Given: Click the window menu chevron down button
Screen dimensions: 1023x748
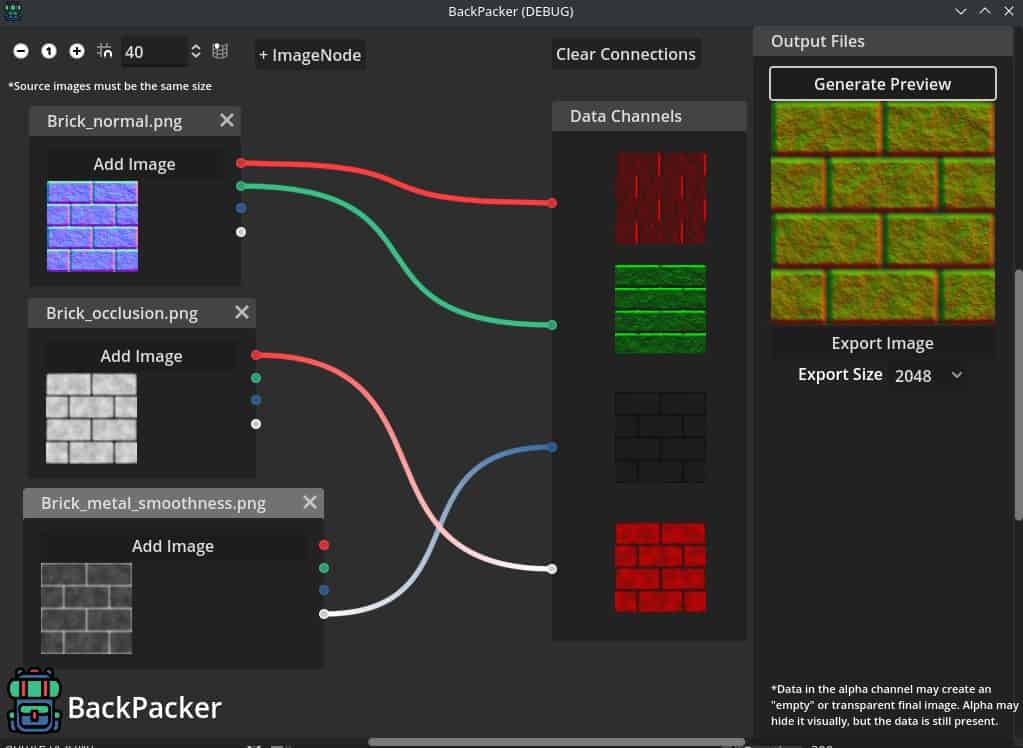Looking at the screenshot, I should point(960,11).
